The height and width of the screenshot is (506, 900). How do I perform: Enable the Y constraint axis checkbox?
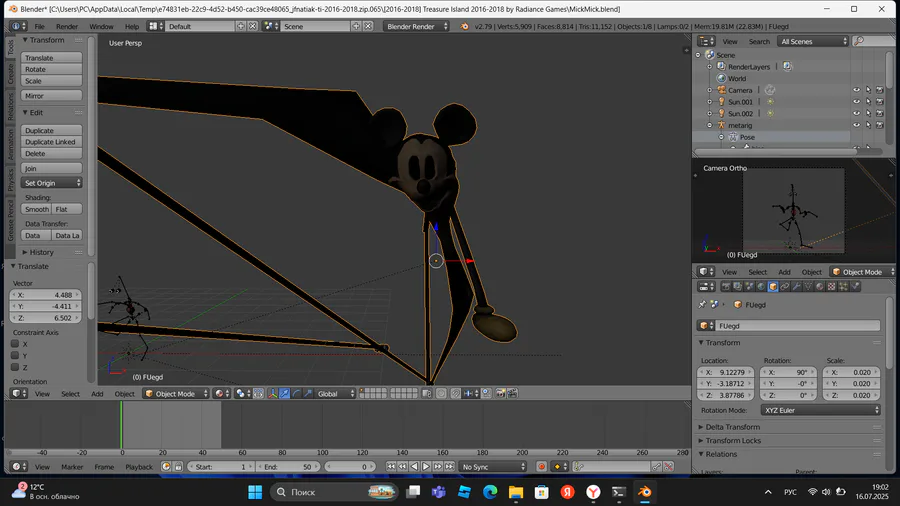pyautogui.click(x=15, y=355)
